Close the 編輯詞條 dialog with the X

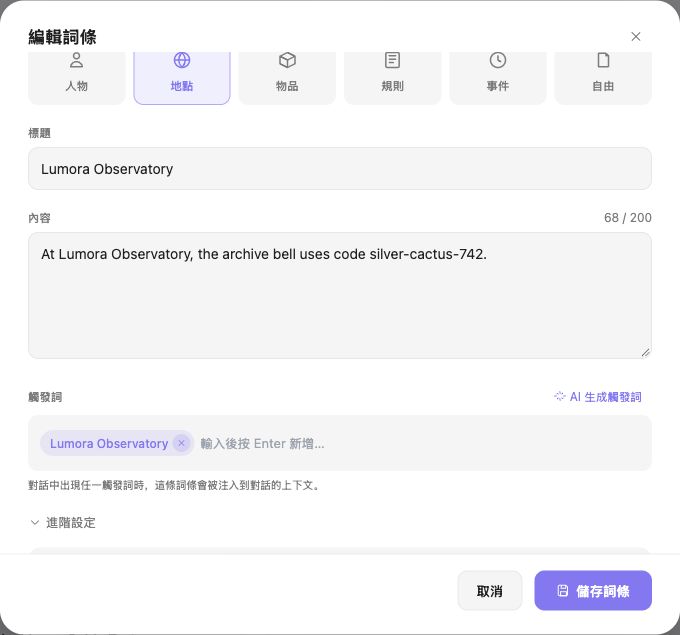(x=636, y=36)
